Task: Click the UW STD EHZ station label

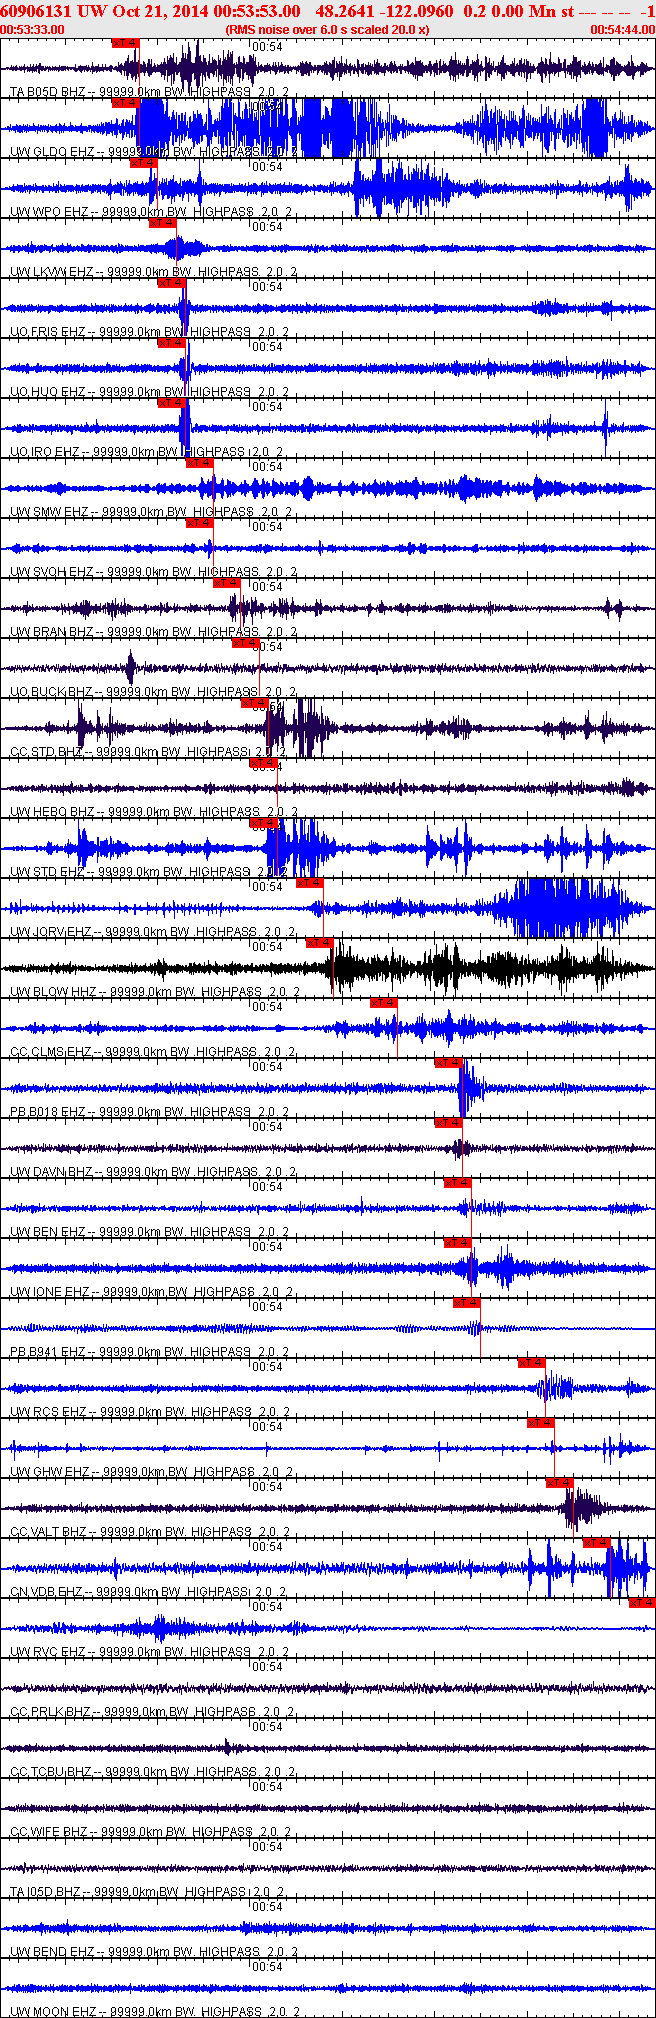Action: click(x=150, y=872)
